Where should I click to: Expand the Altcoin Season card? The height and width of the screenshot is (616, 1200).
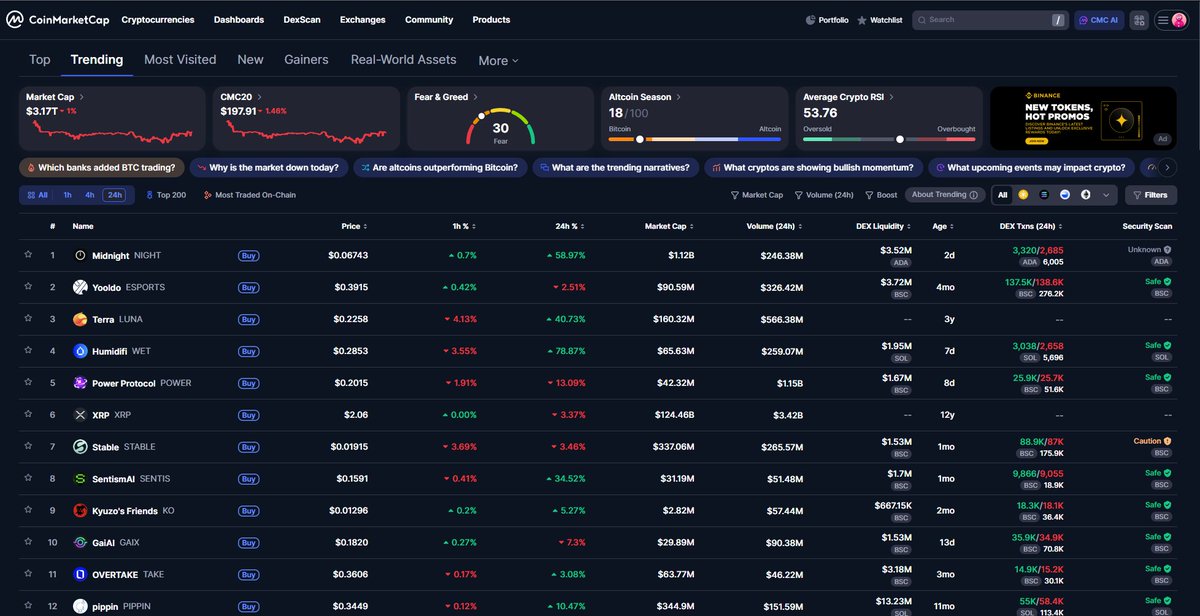tap(679, 97)
